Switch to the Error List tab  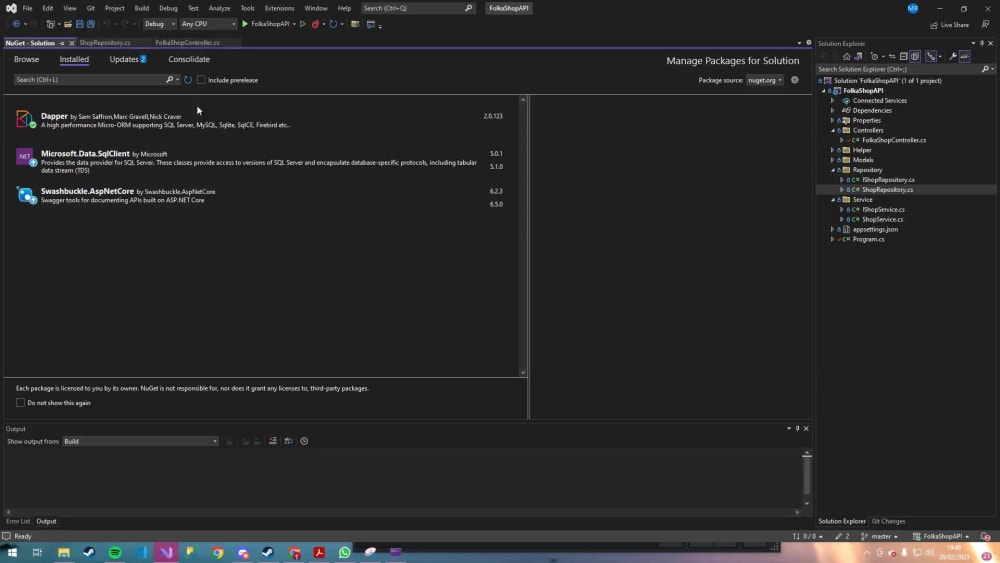click(18, 521)
